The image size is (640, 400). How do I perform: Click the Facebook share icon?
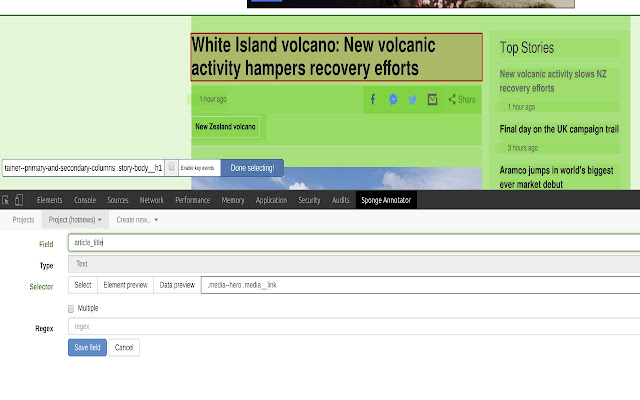tap(373, 99)
